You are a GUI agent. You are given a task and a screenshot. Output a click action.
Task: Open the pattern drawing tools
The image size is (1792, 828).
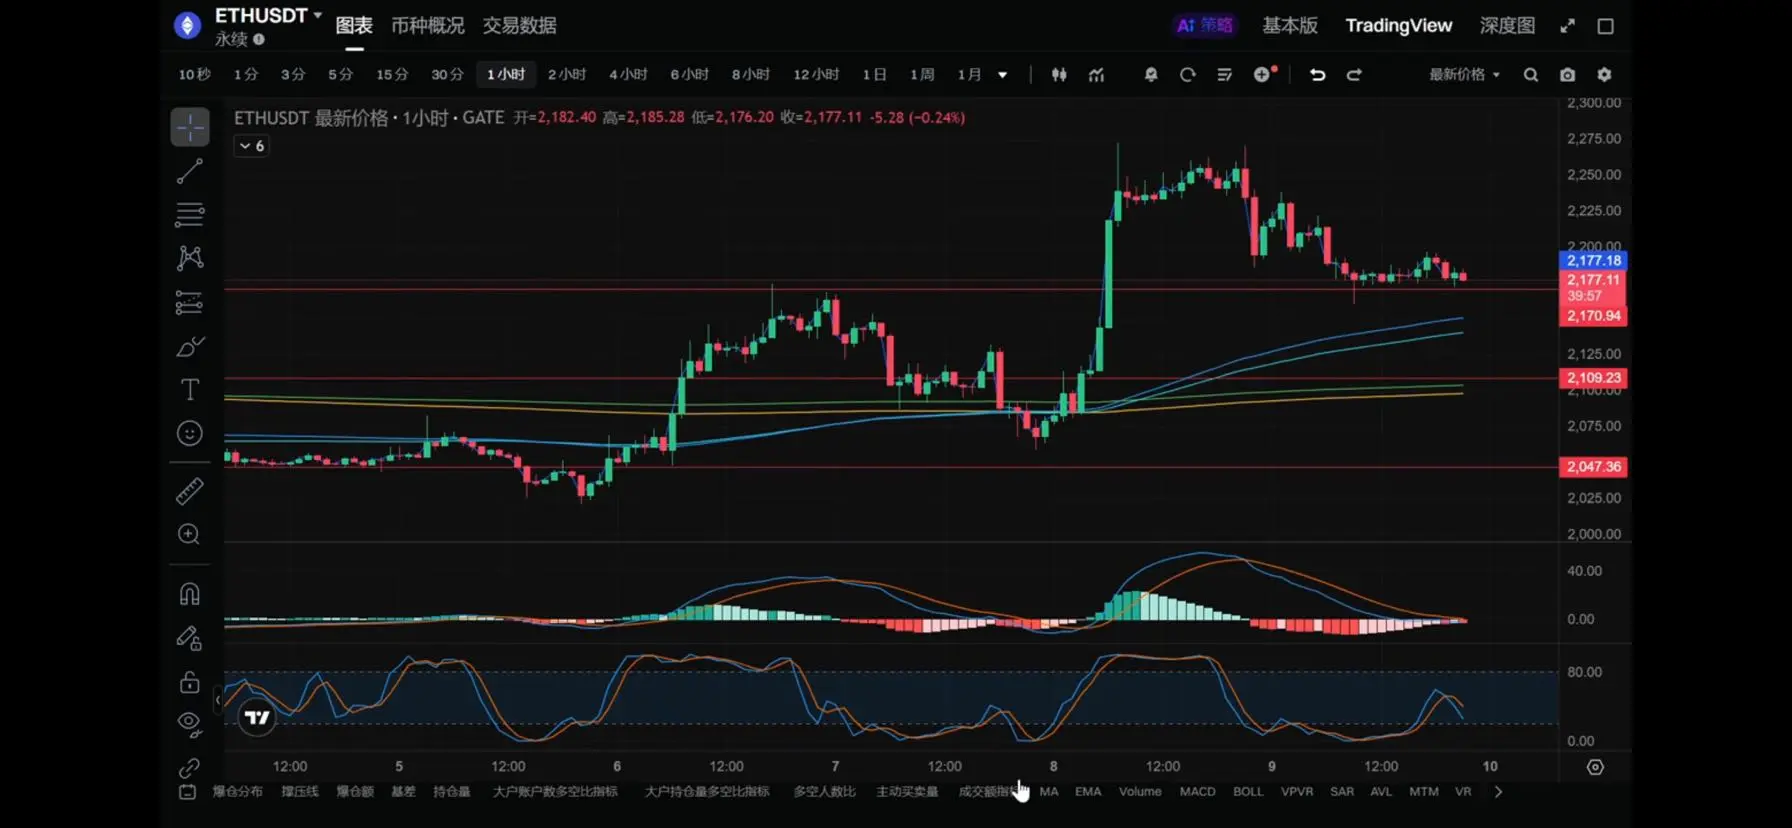[x=189, y=258]
